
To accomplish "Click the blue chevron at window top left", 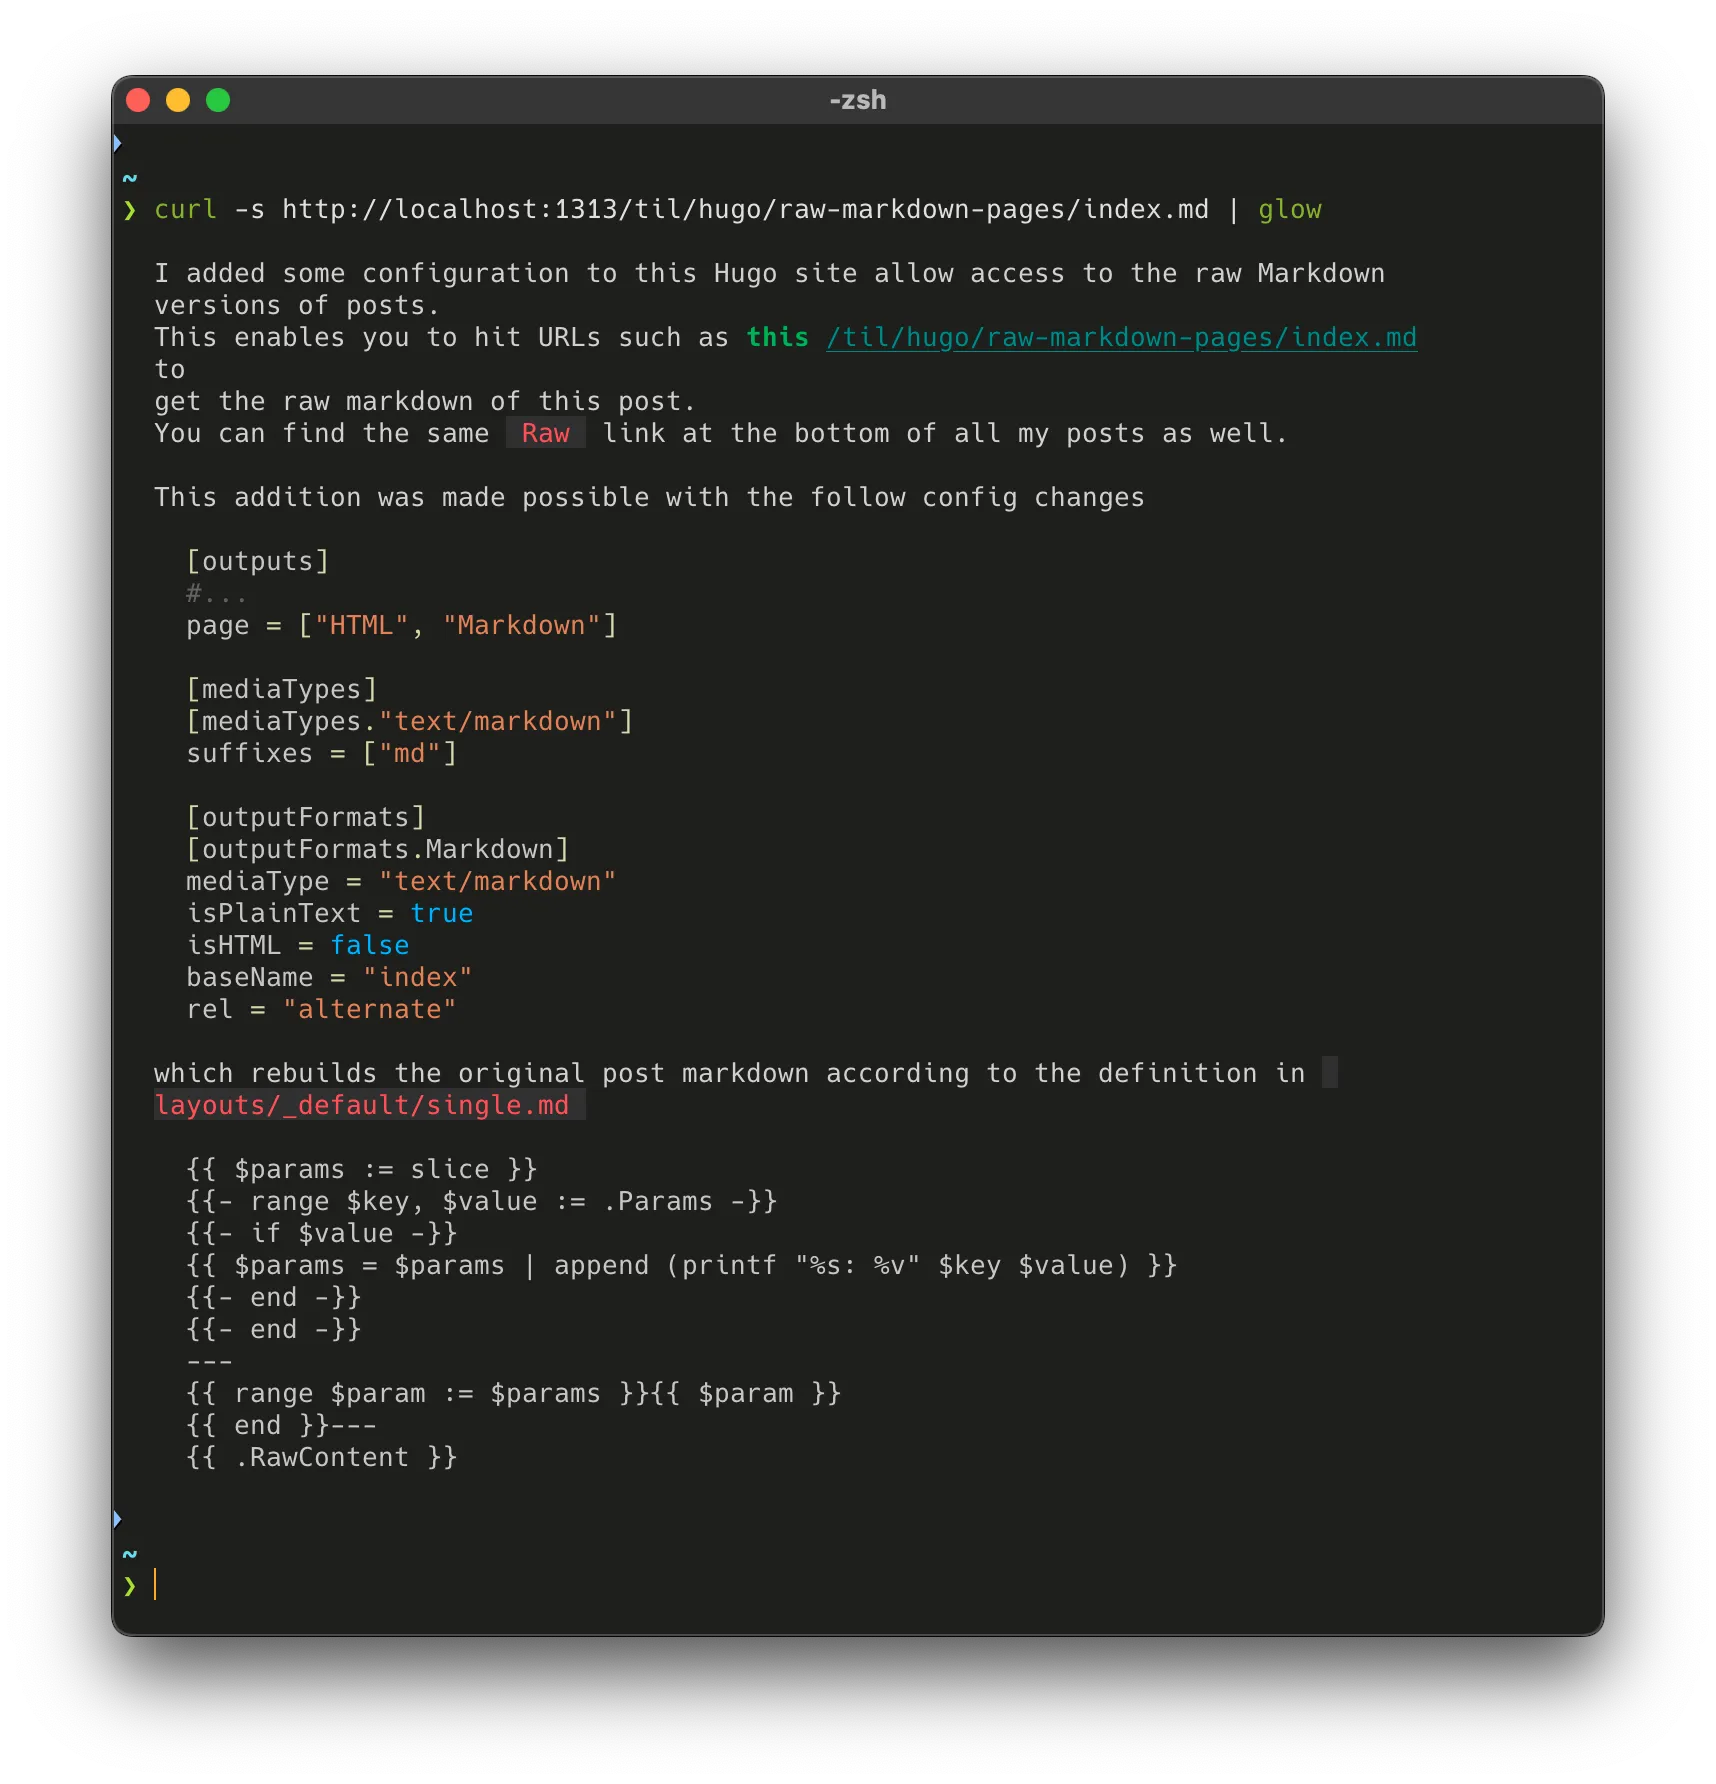I will click(119, 143).
